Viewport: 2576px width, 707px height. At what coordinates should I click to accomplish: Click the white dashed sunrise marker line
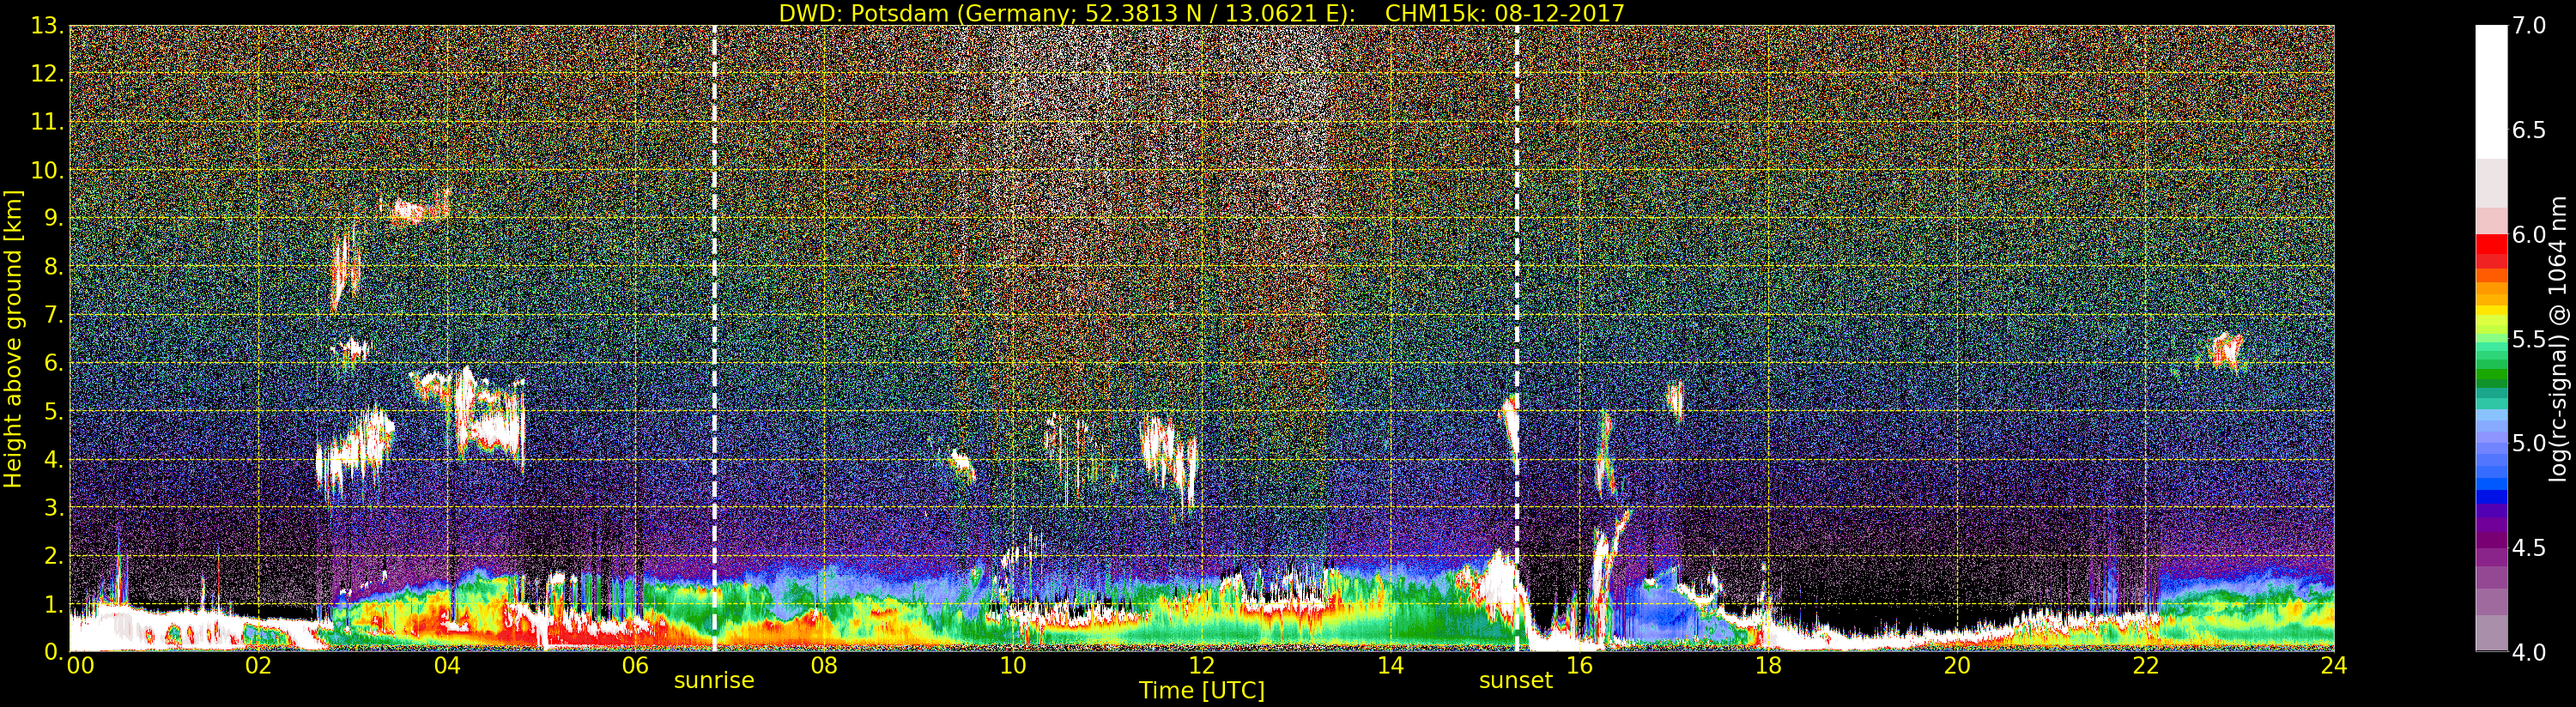[714, 338]
